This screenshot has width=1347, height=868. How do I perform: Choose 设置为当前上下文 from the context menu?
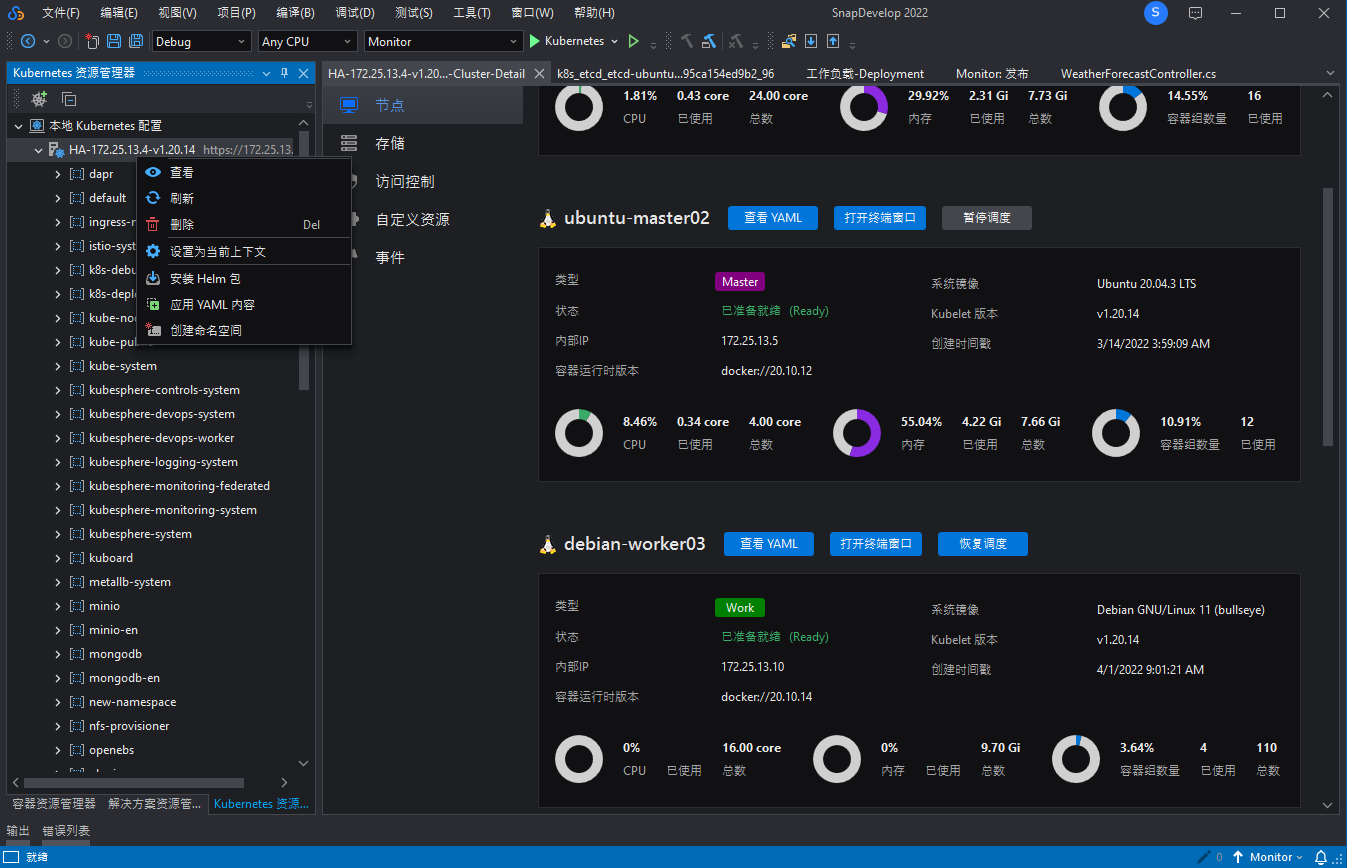244,252
